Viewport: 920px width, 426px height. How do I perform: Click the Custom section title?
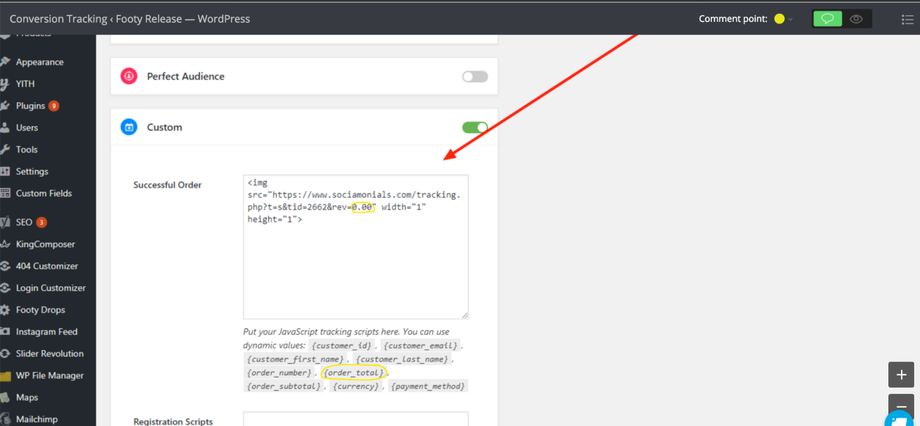164,127
